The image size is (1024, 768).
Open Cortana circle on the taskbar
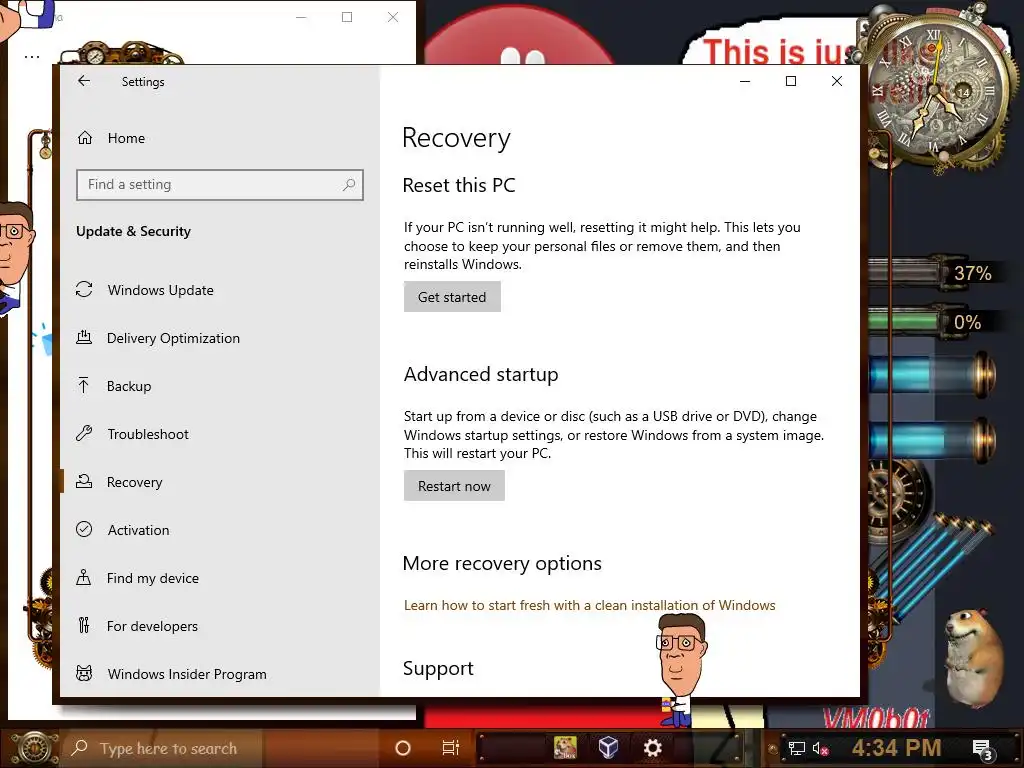point(403,748)
